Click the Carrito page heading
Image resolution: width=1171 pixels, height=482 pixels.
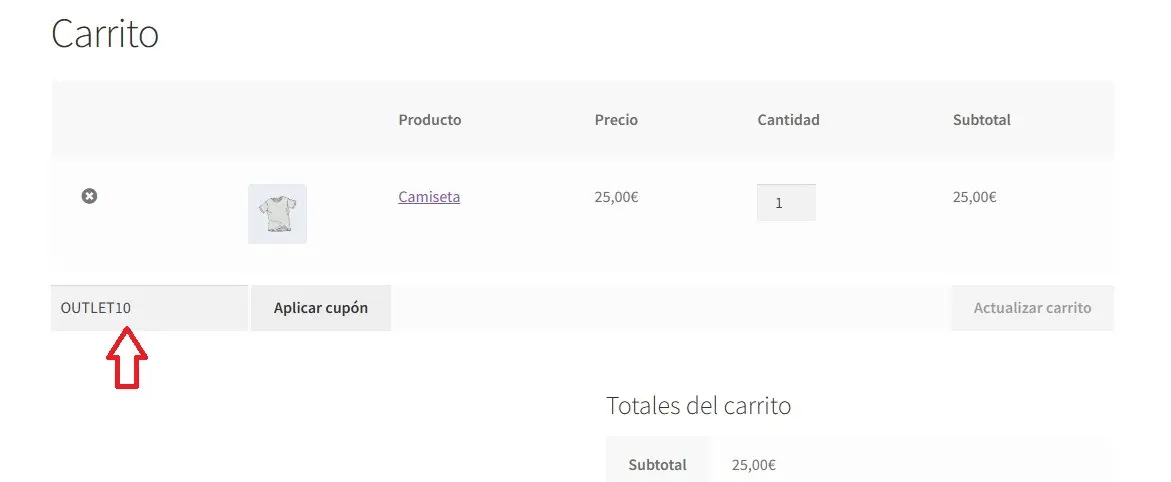[x=105, y=34]
